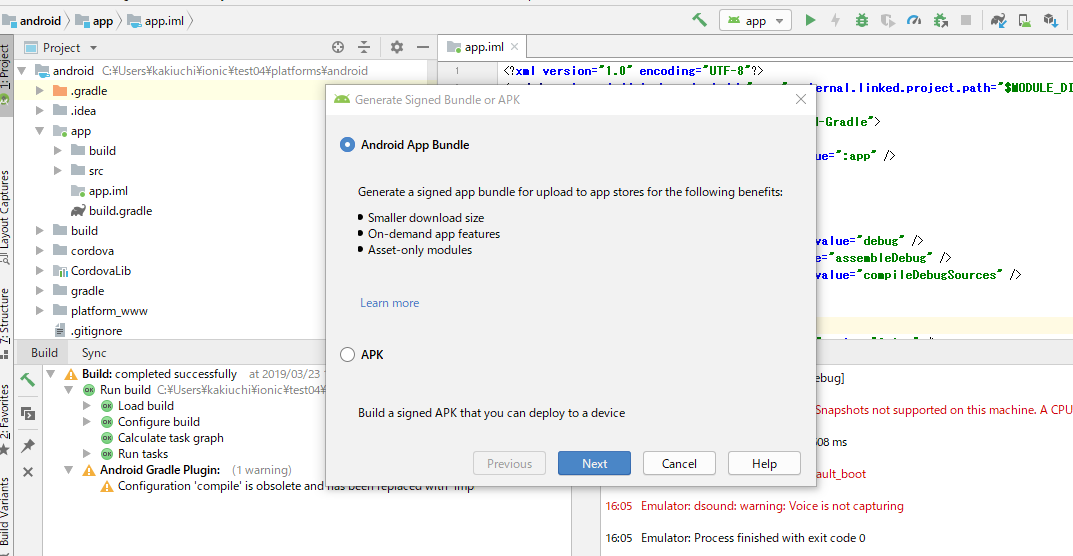Open the 1: Project side tab
Screen dimensions: 1073x556
pos(5,75)
